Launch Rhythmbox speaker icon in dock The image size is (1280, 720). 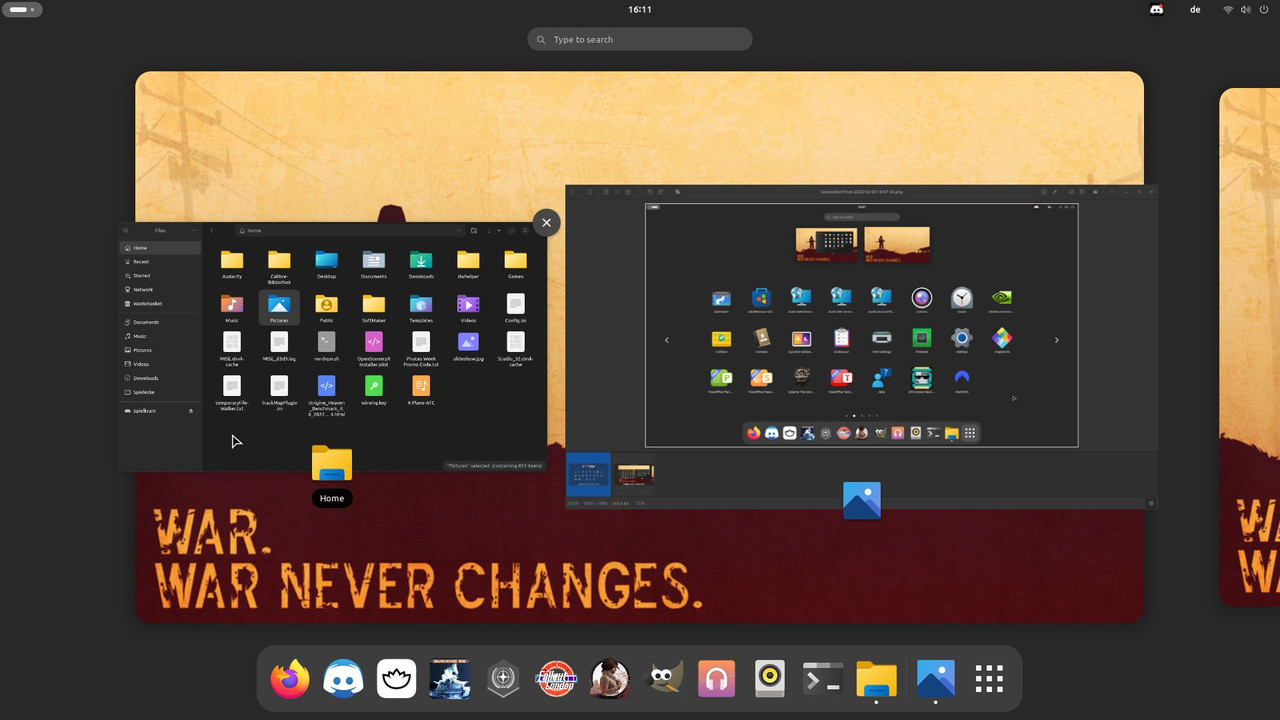coord(769,679)
